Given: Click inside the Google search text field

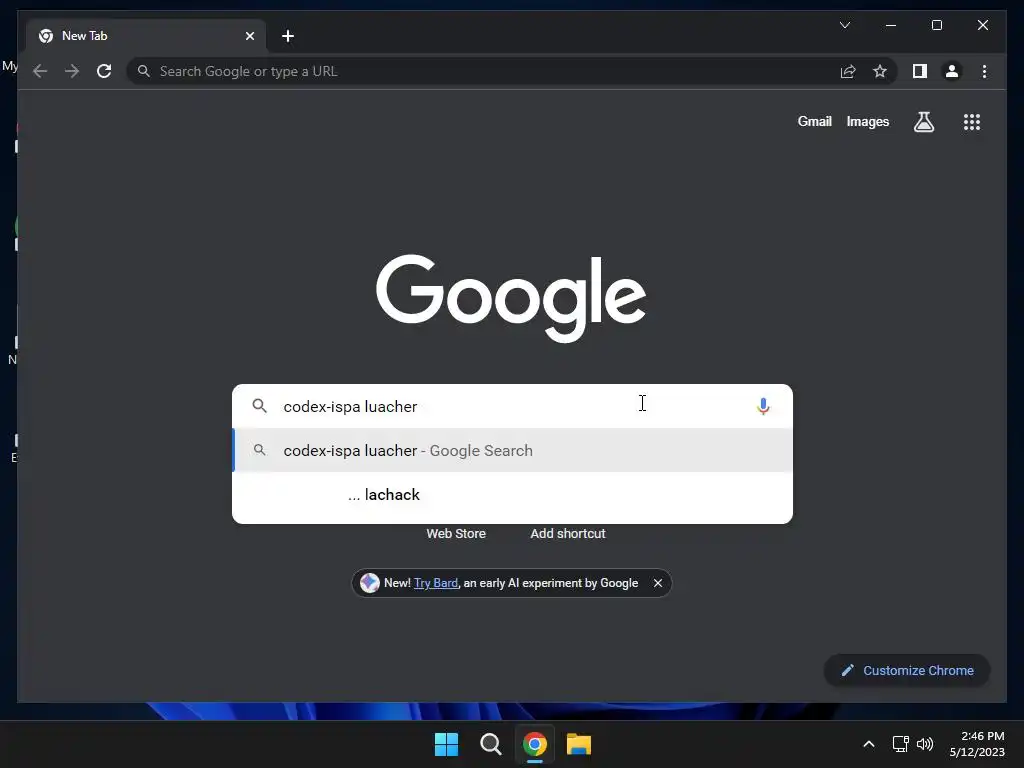Looking at the screenshot, I should pyautogui.click(x=512, y=406).
